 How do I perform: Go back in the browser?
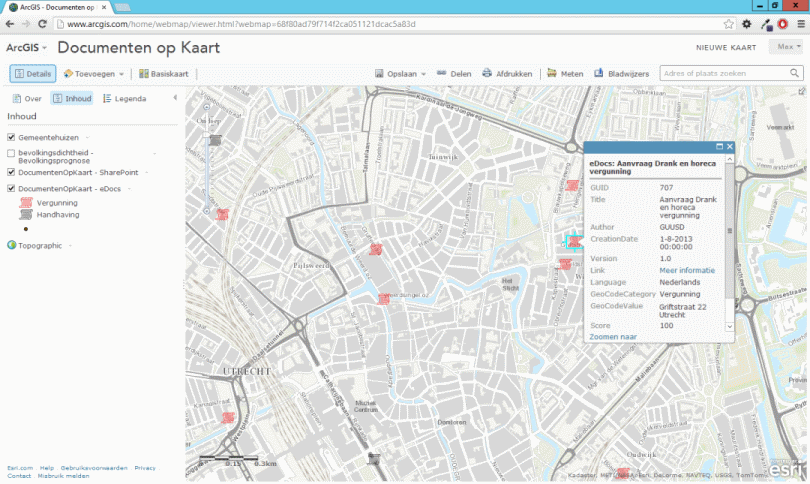tap(10, 24)
